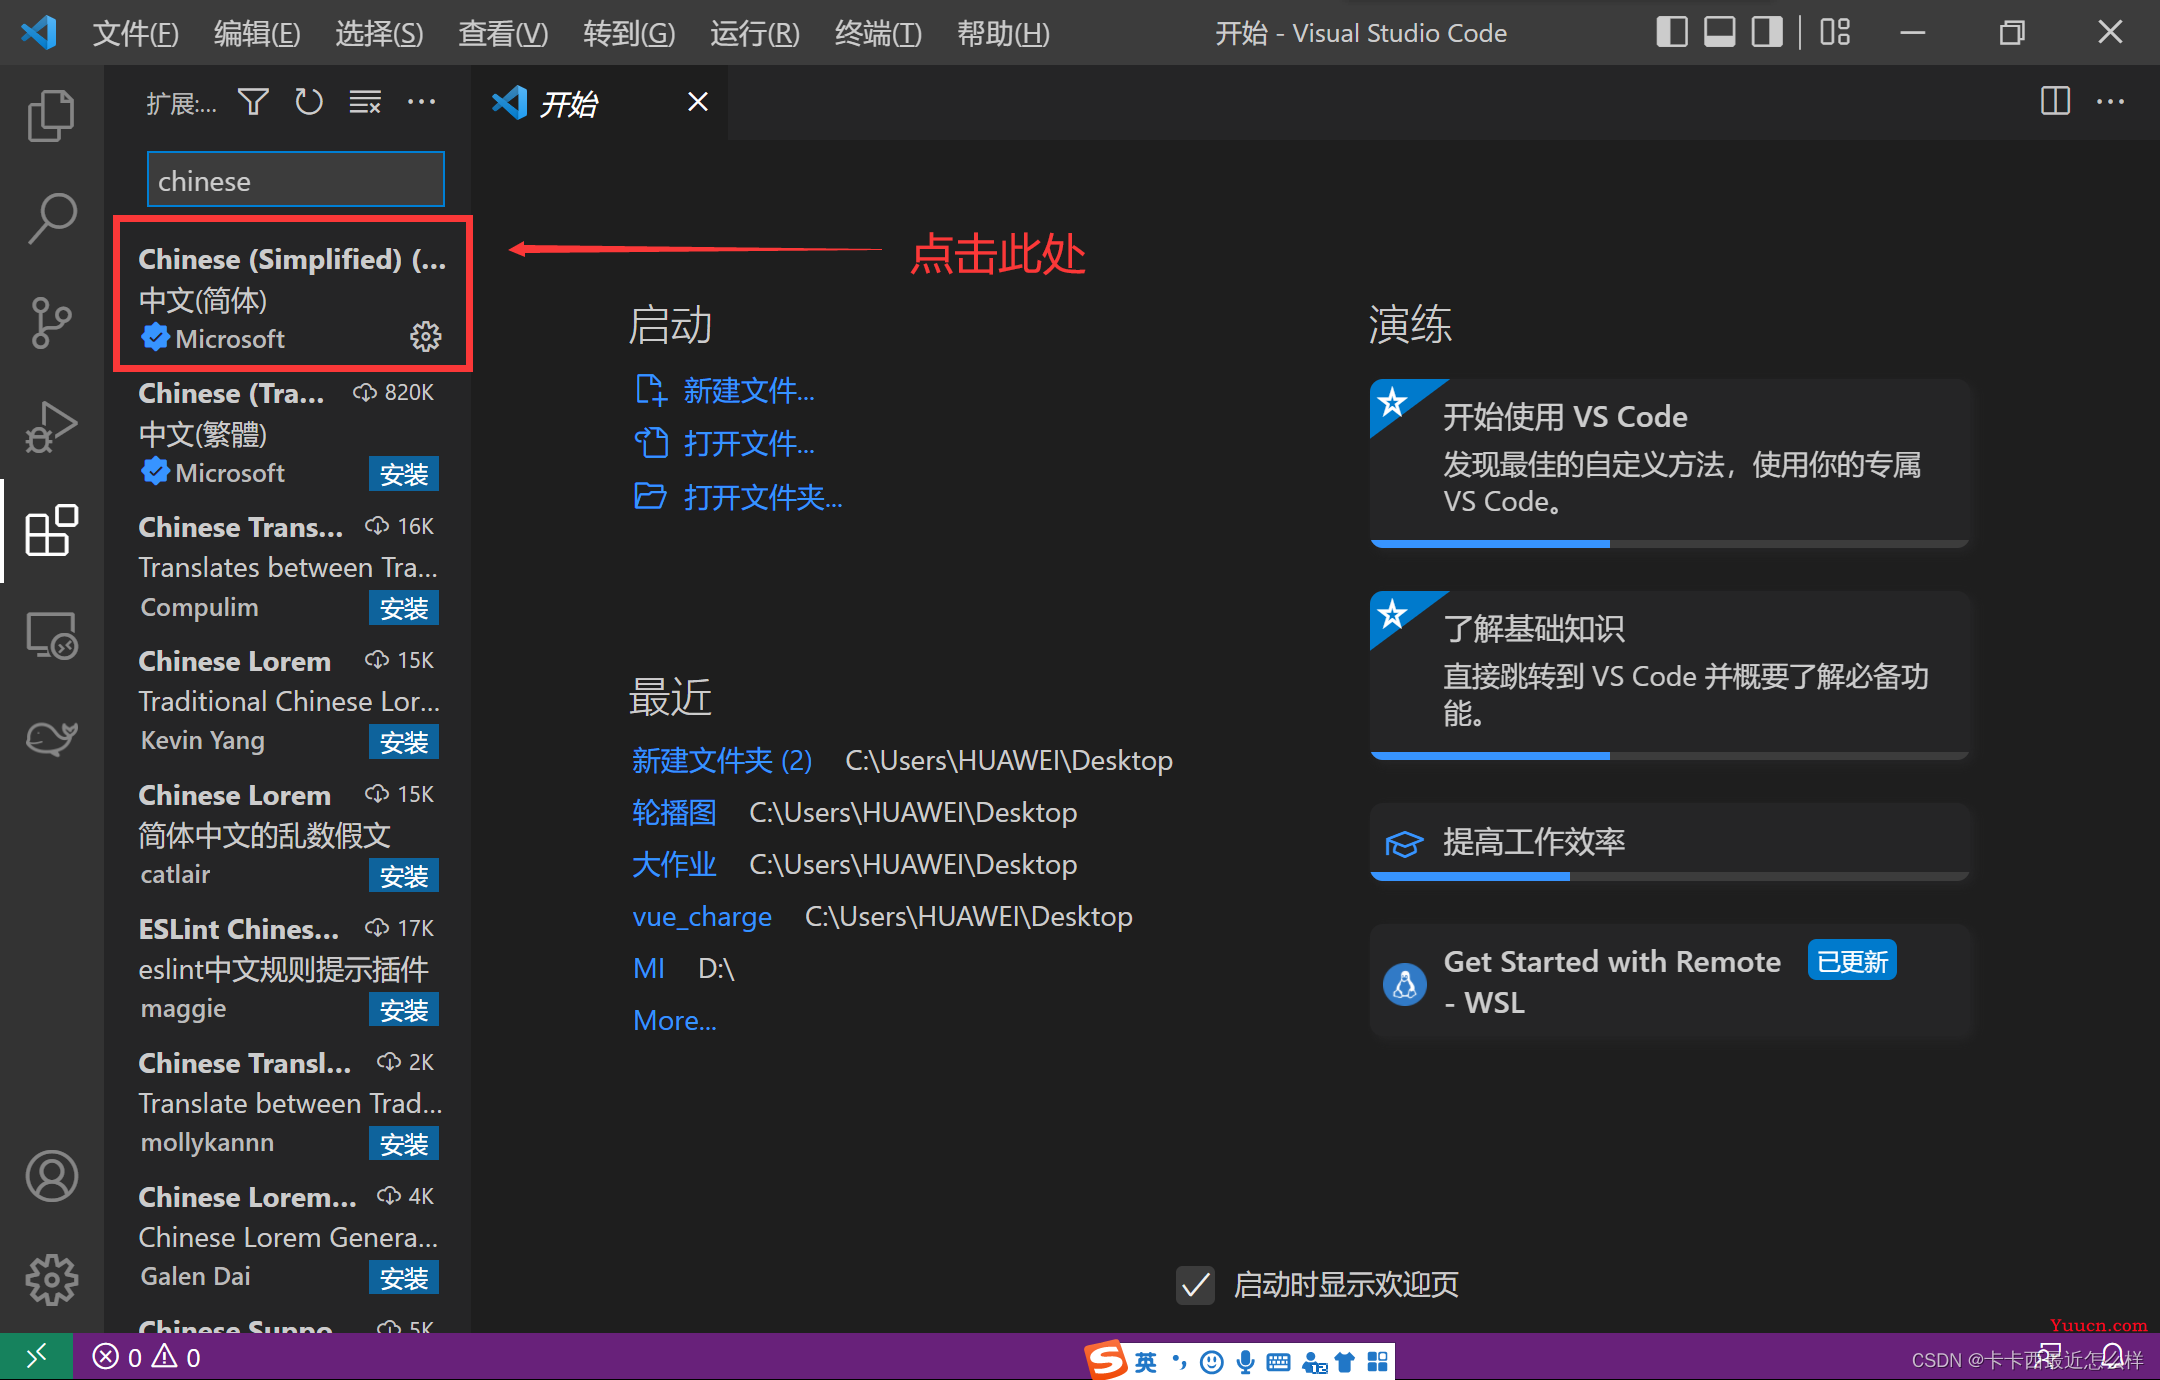Click the extension search box containing chinese
Viewport: 2160px width, 1380px height.
[296, 180]
